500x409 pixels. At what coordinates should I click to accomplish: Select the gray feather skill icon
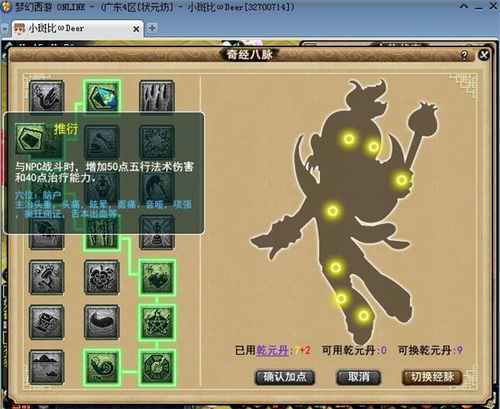pyautogui.click(x=102, y=322)
